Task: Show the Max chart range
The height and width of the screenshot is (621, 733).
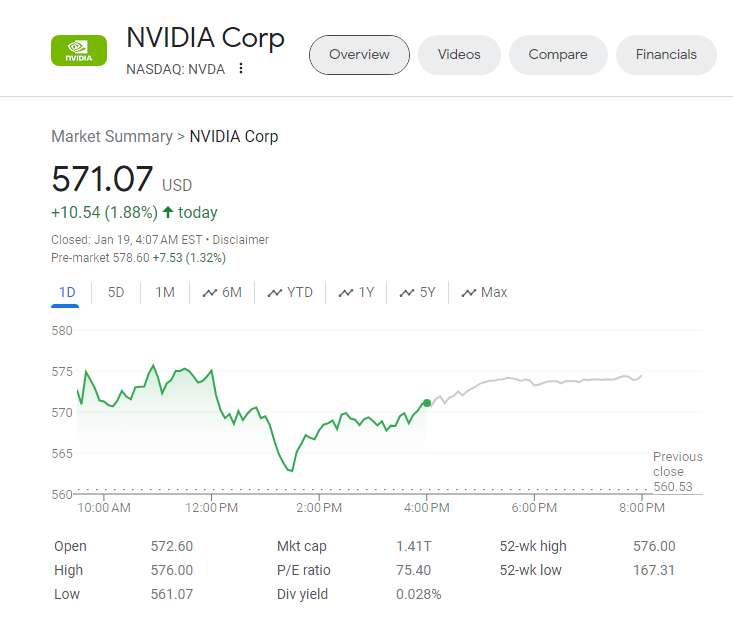Action: pyautogui.click(x=484, y=292)
